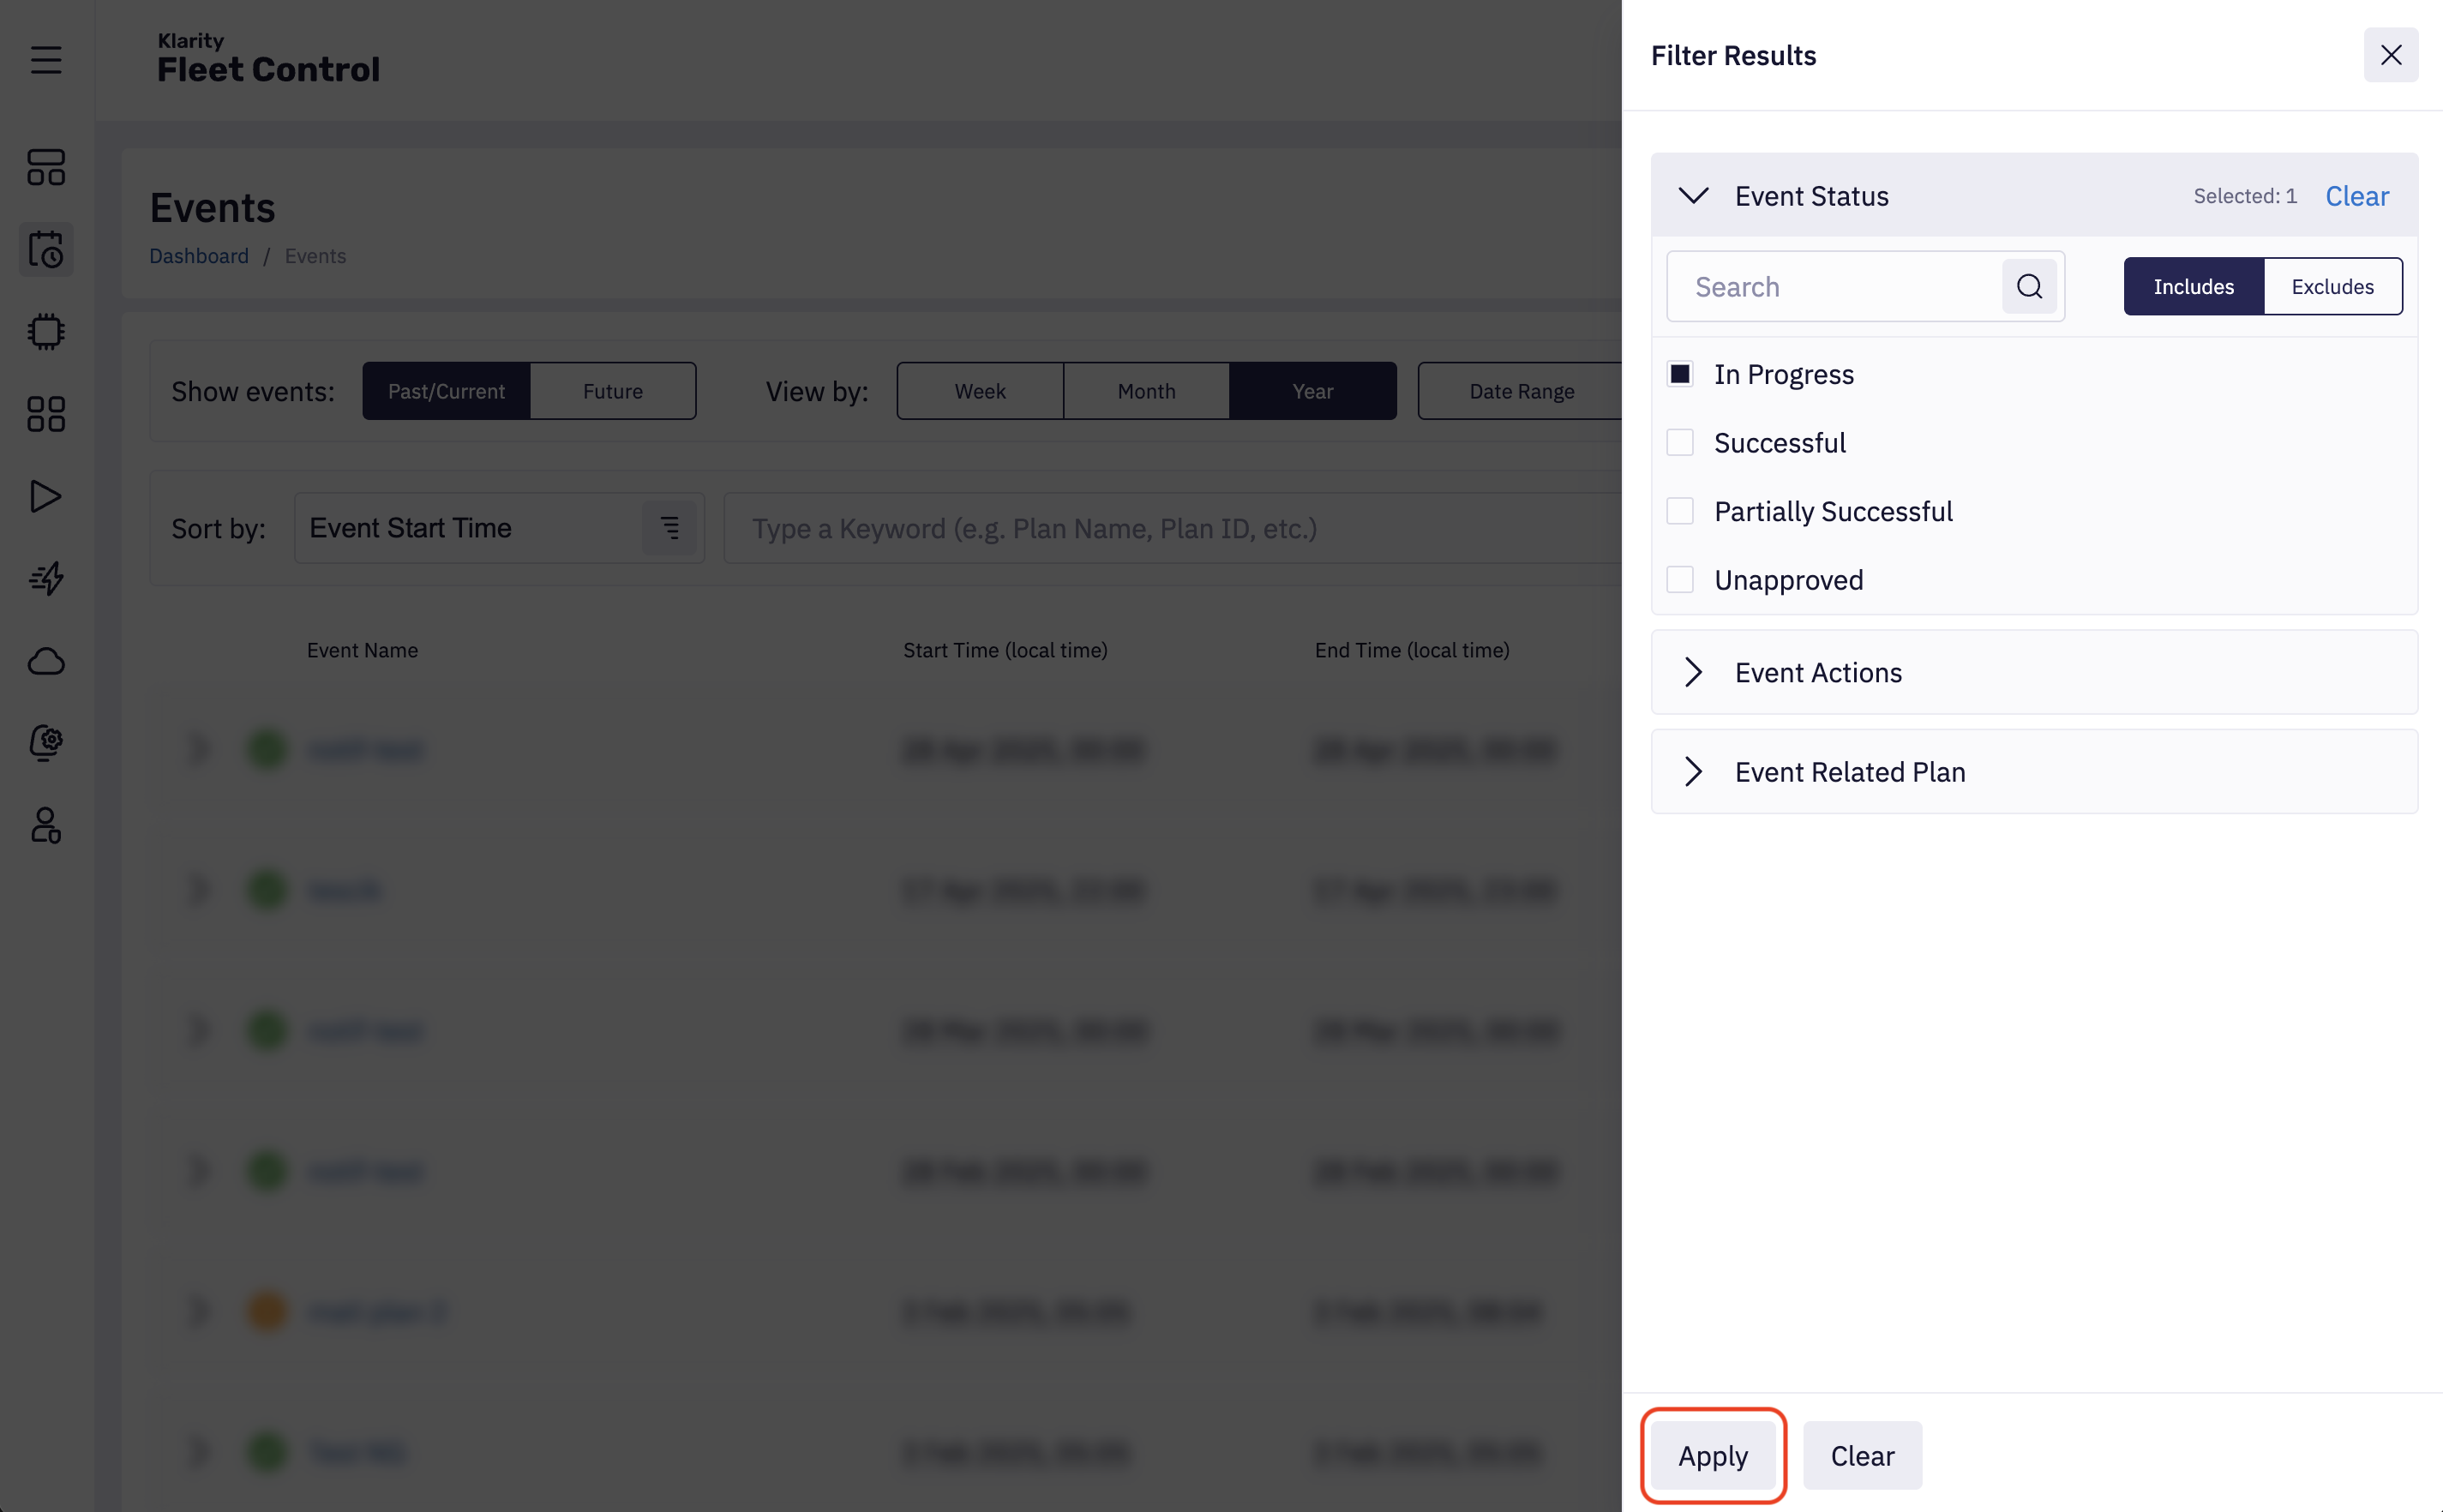Open the cloud sidebar icon
The height and width of the screenshot is (1512, 2443).
46,661
